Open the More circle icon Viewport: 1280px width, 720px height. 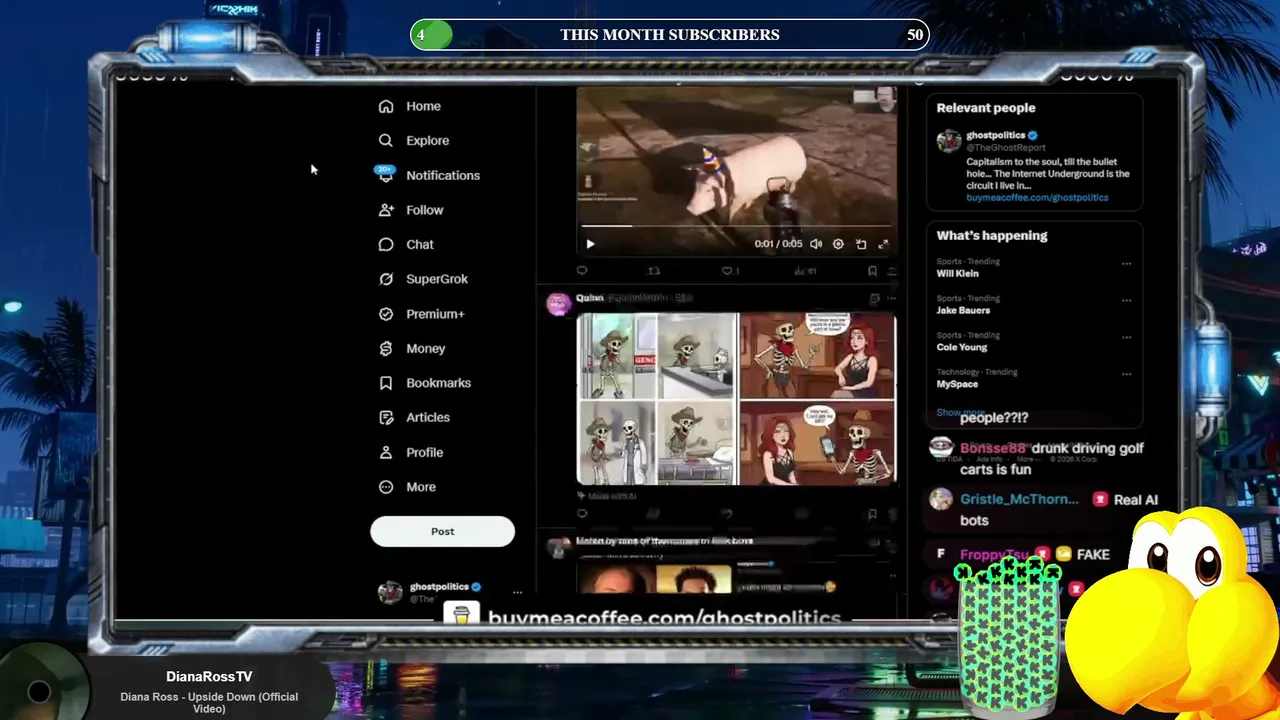(x=386, y=487)
